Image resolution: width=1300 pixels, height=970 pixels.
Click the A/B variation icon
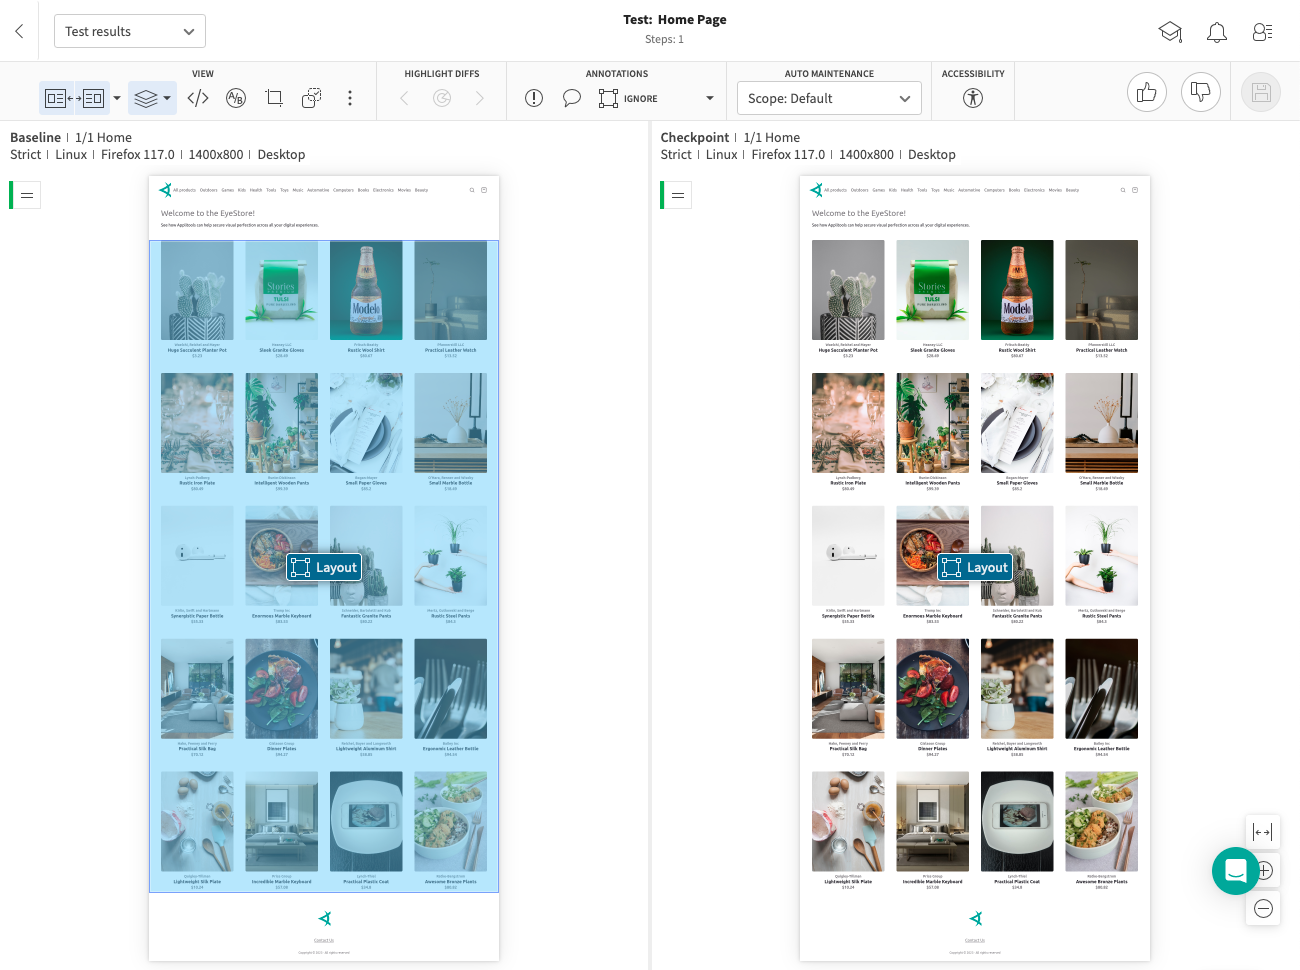point(236,98)
